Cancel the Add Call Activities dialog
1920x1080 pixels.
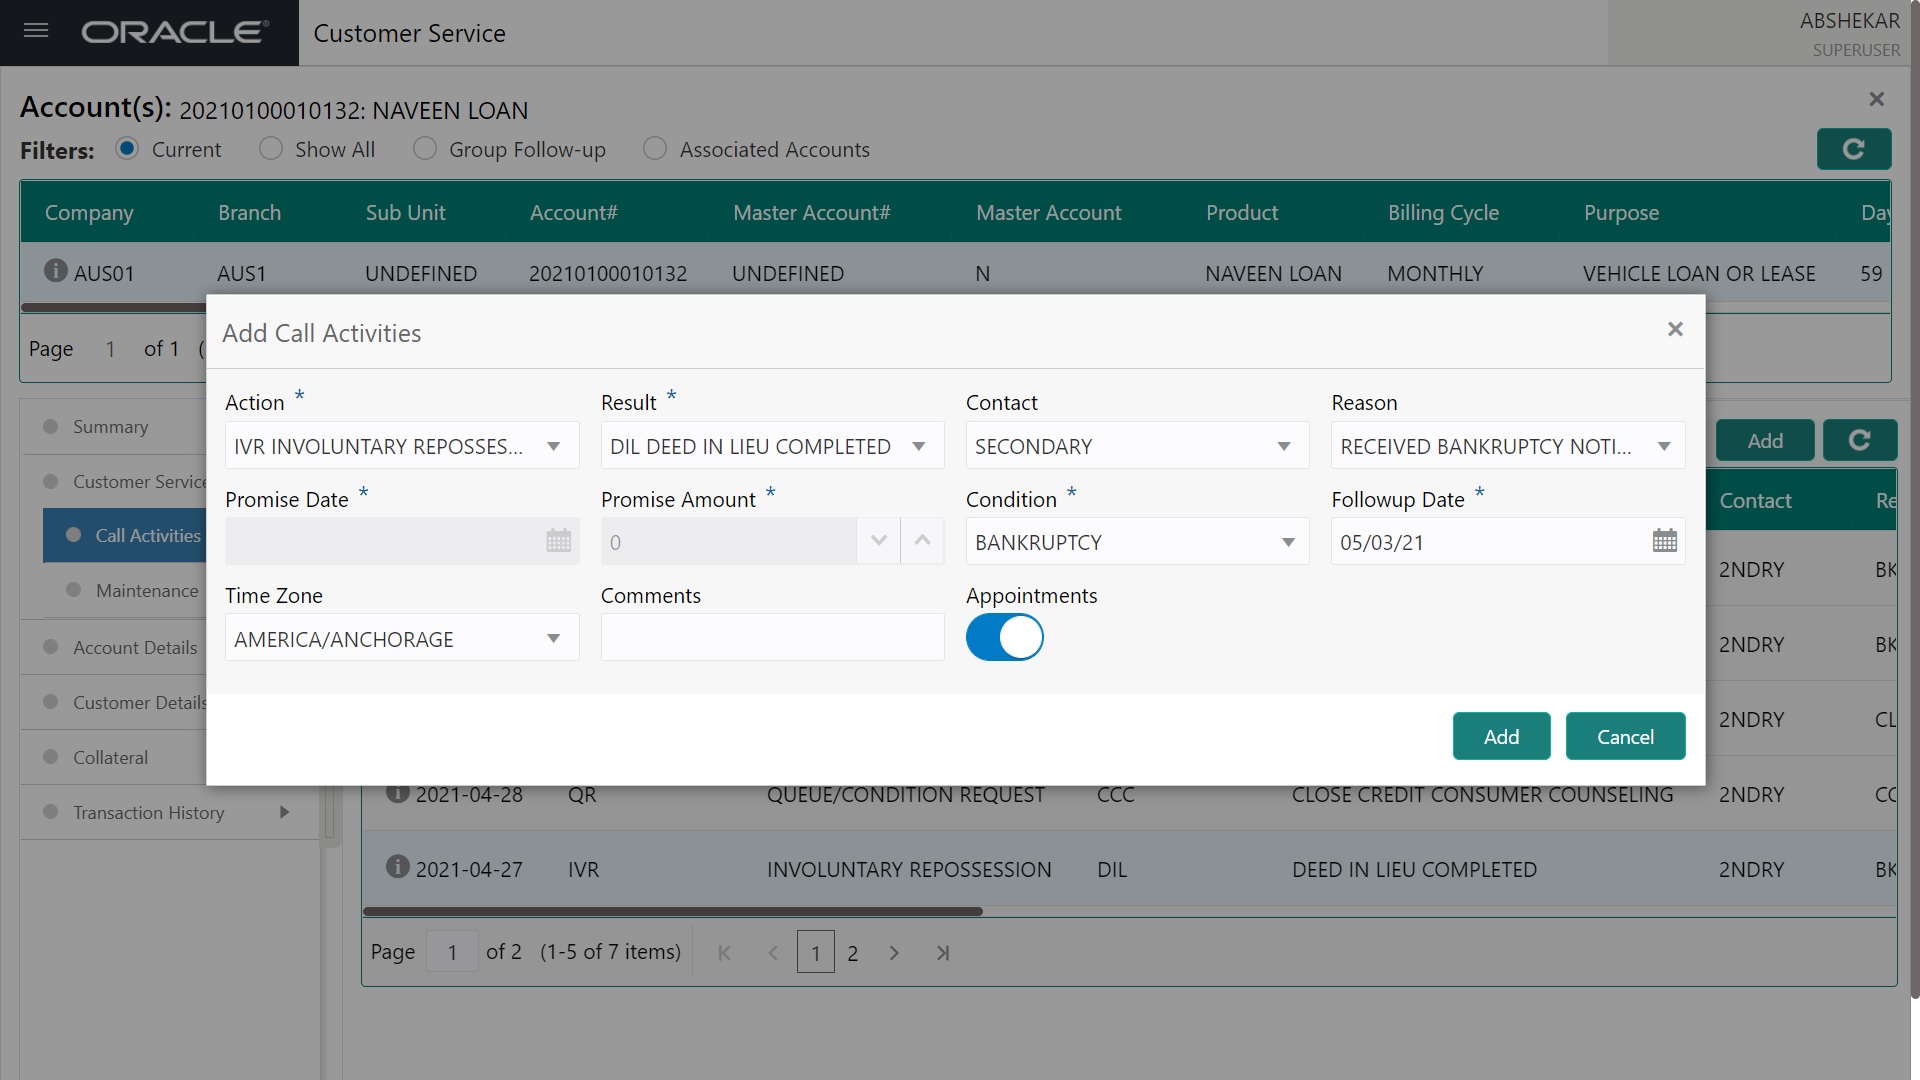point(1624,736)
